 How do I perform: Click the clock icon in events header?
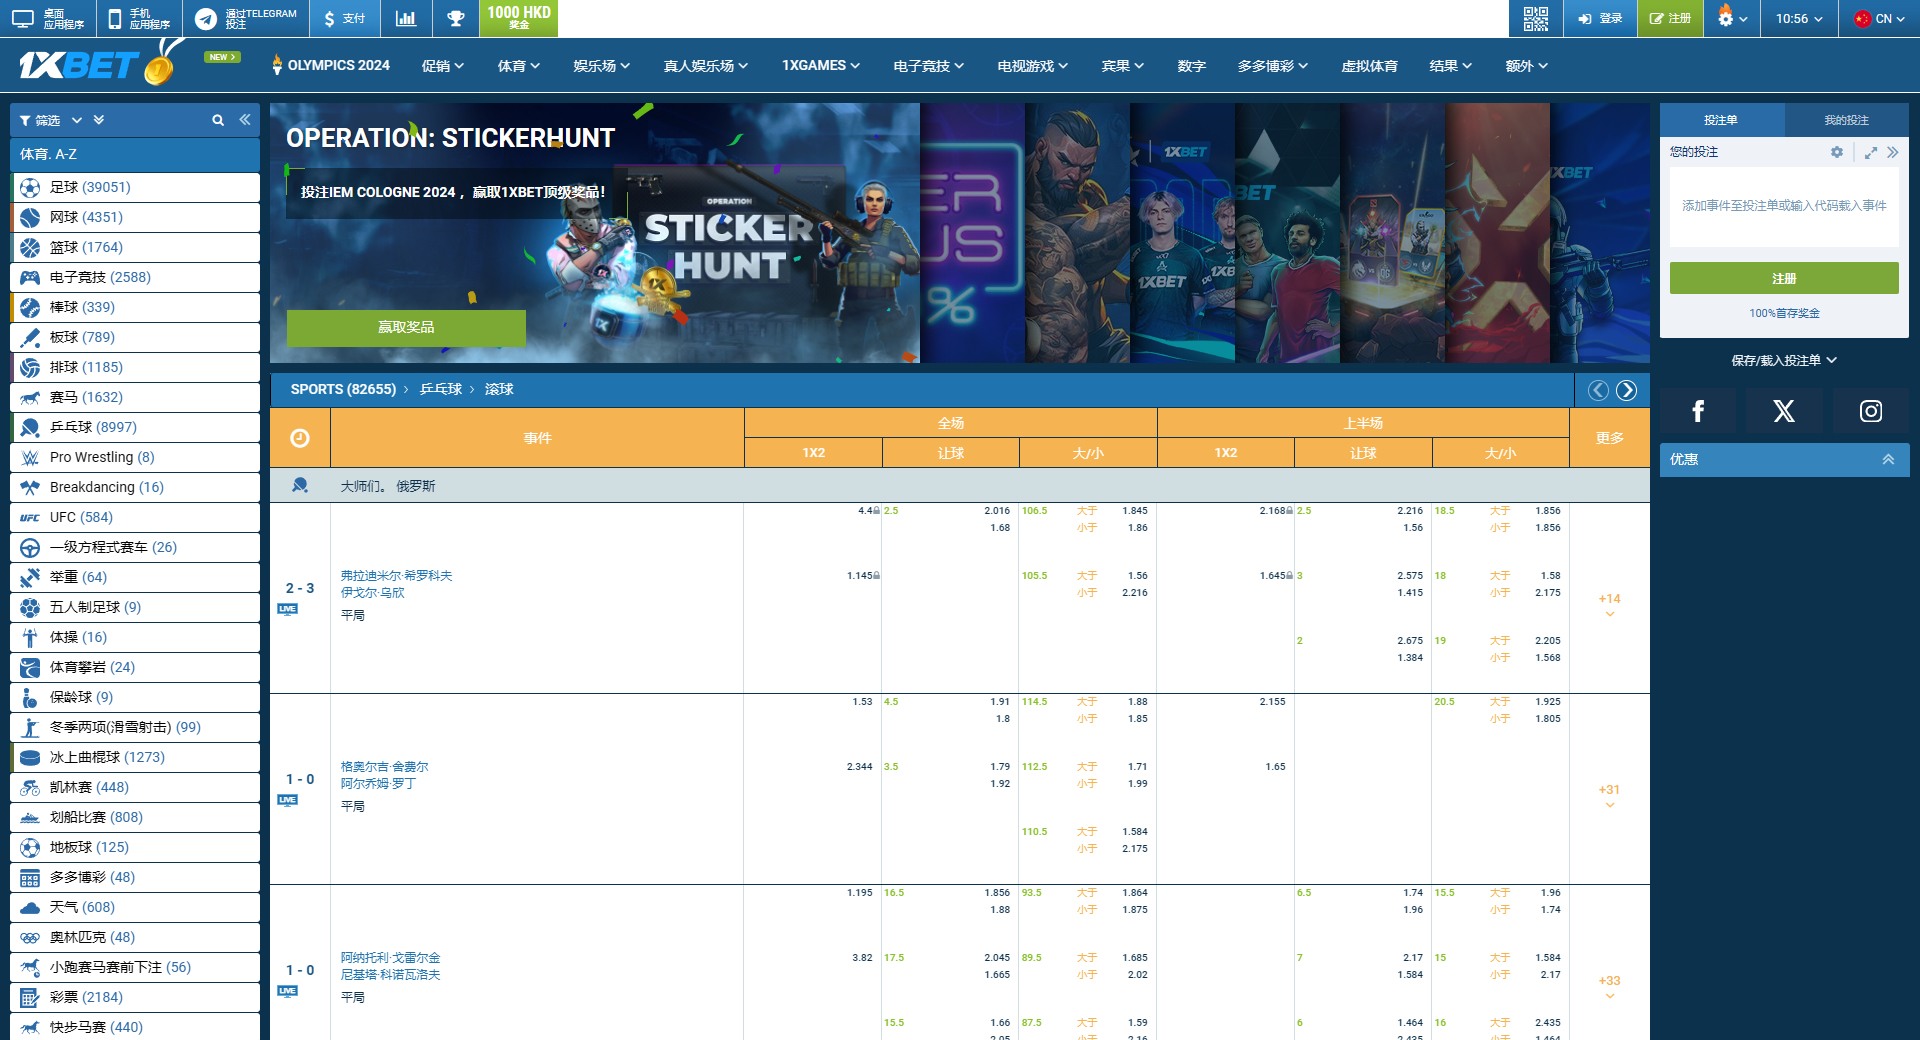point(300,438)
